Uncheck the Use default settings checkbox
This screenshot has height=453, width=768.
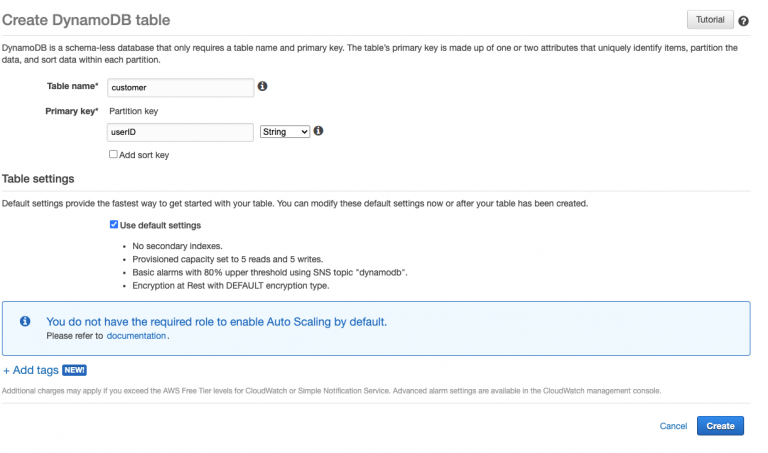(113, 225)
